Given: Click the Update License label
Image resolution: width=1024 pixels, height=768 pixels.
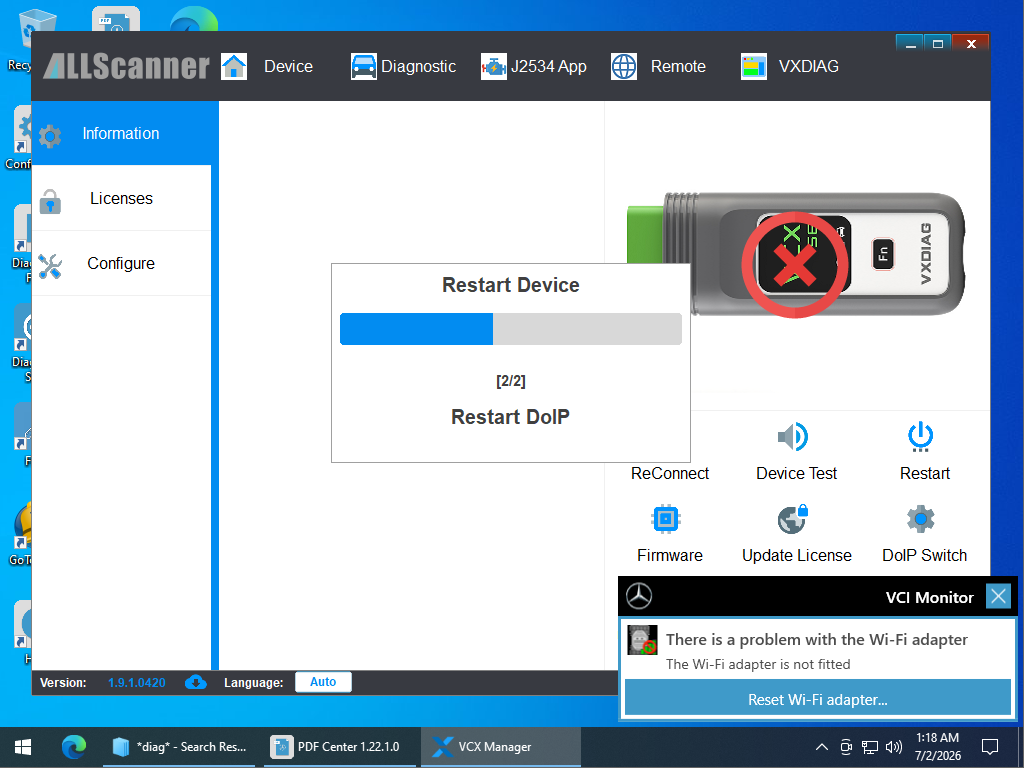Looking at the screenshot, I should coord(797,556).
